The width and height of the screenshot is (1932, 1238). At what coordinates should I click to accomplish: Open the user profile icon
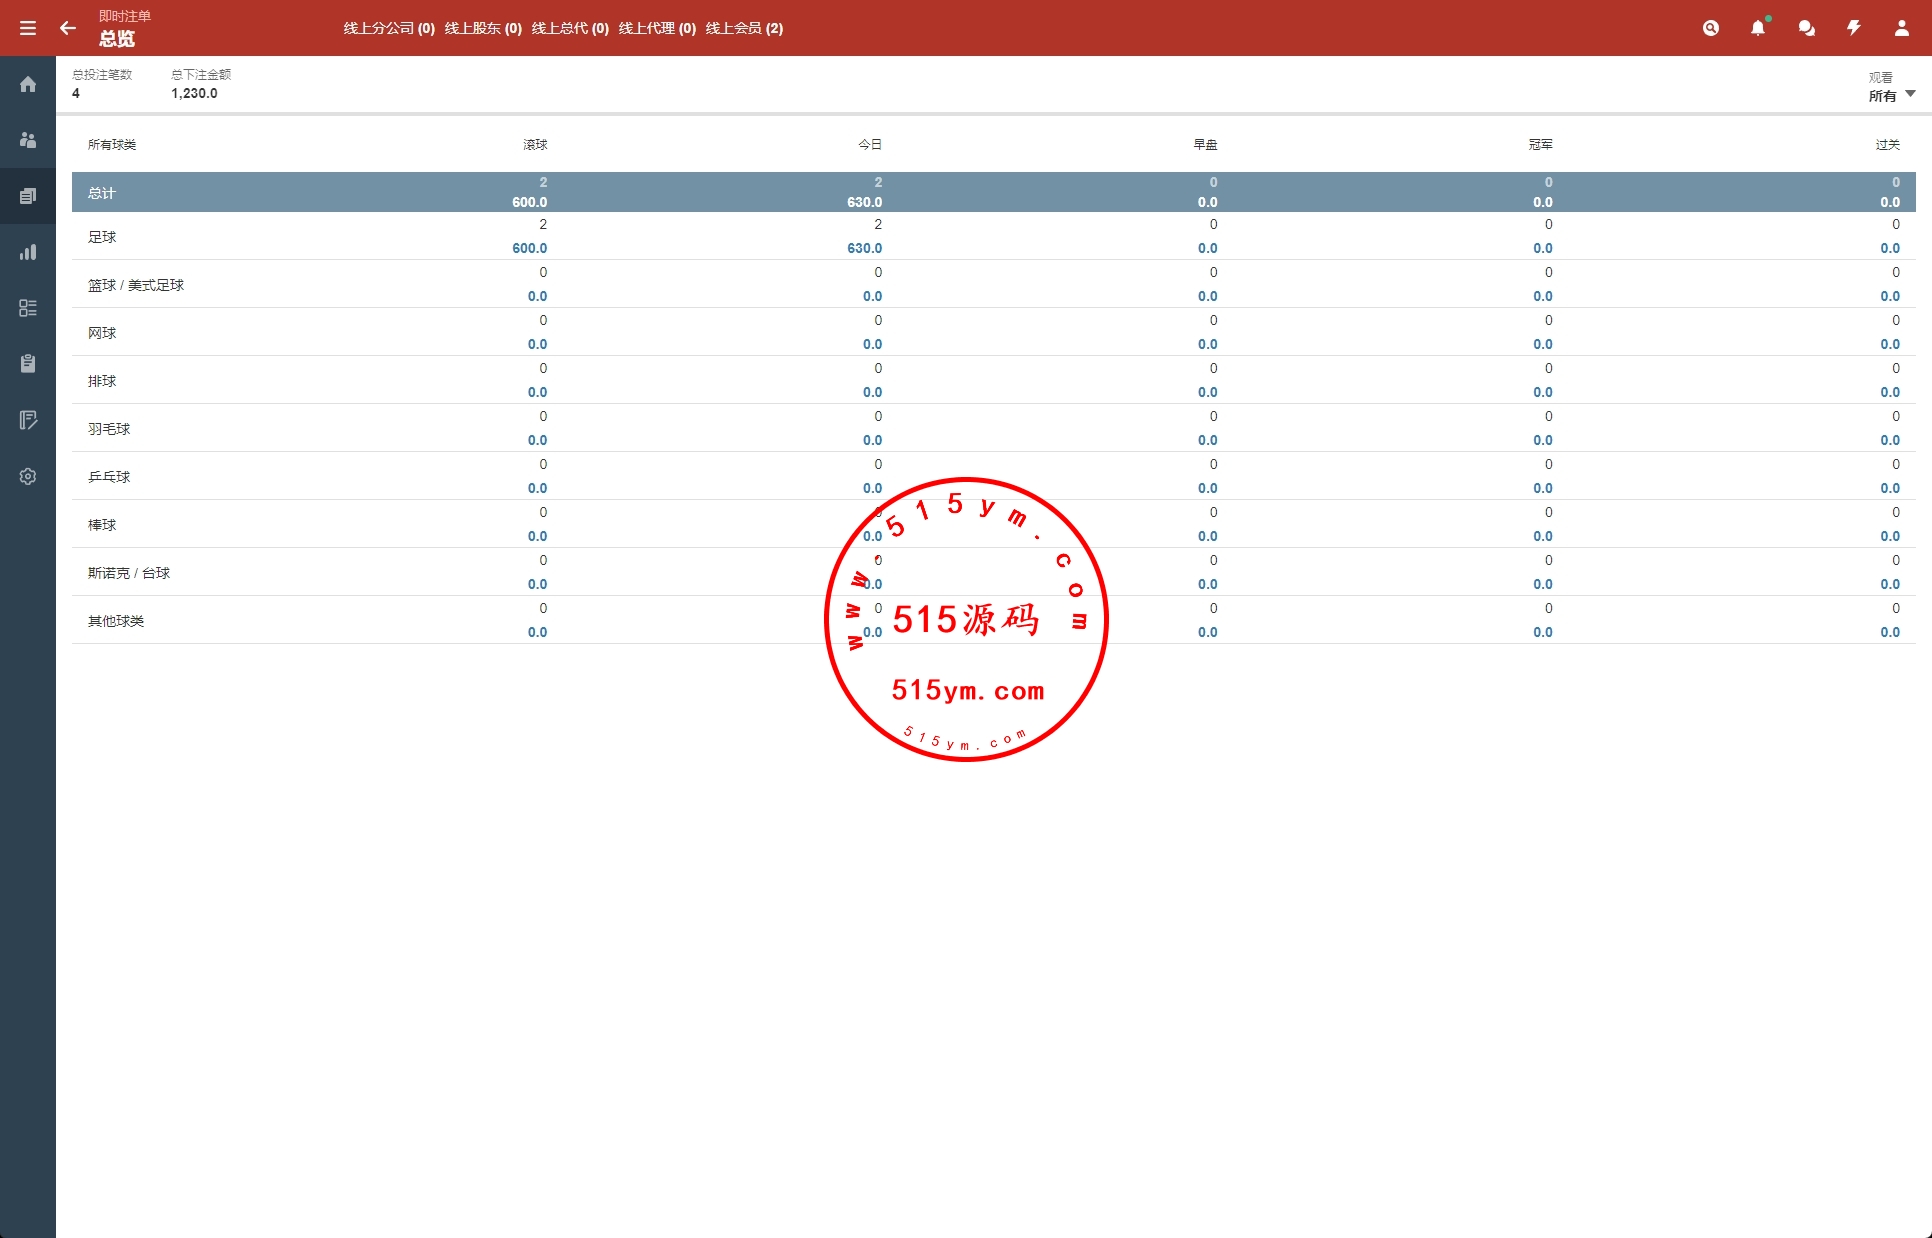click(1902, 28)
